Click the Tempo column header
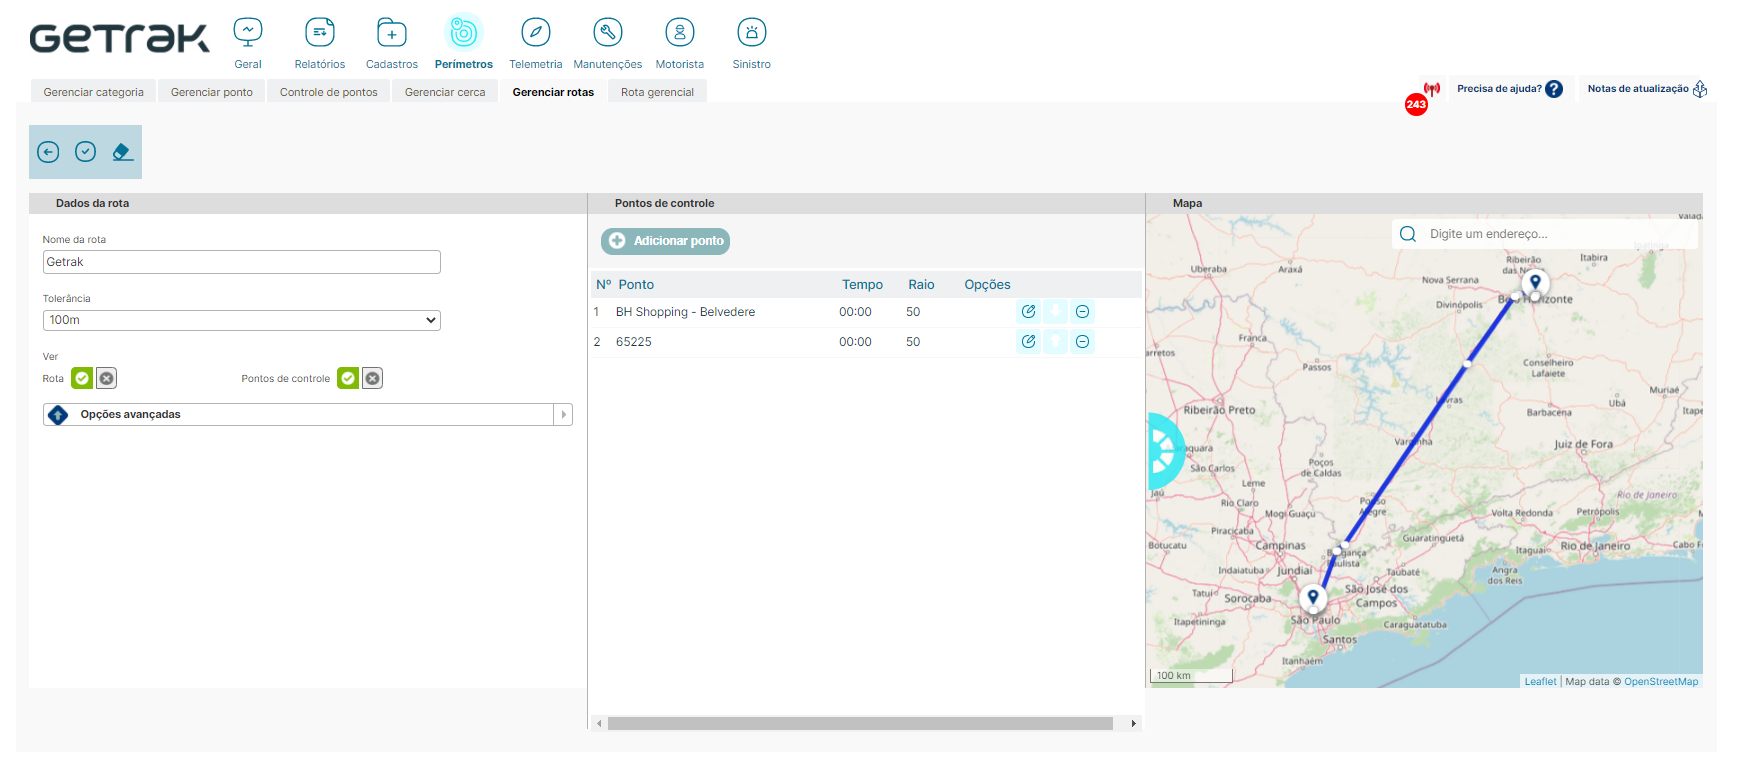This screenshot has height=776, width=1753. (862, 285)
